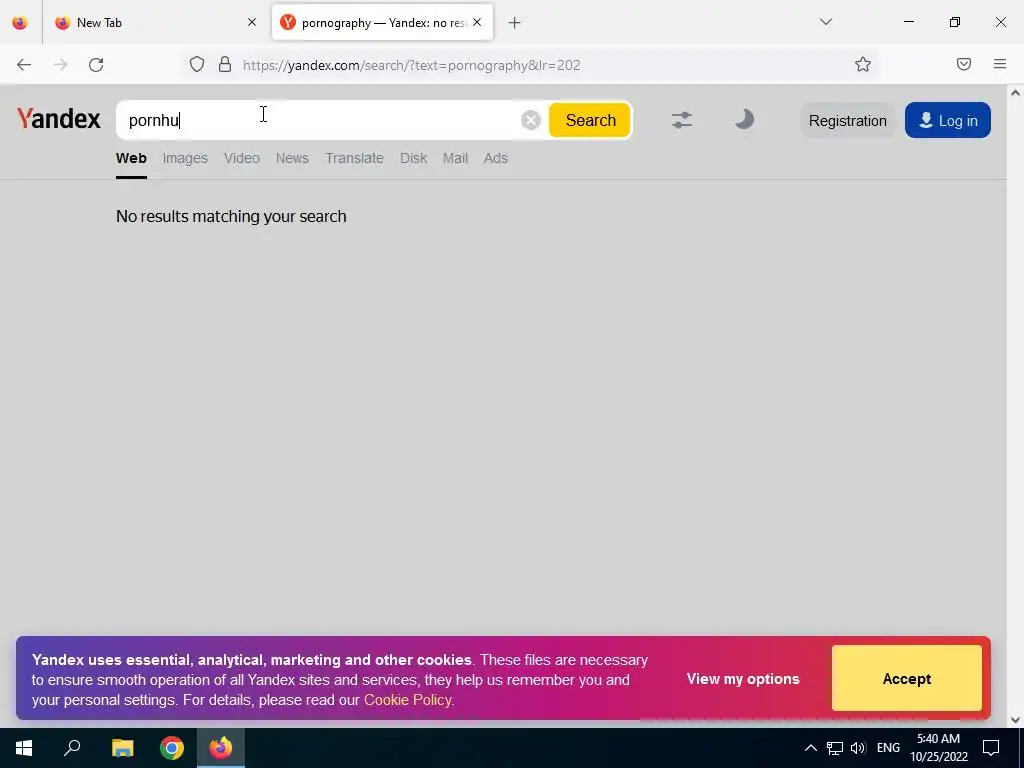Image resolution: width=1024 pixels, height=768 pixels.
Task: Open tracking protection shield panel
Action: coord(197,65)
